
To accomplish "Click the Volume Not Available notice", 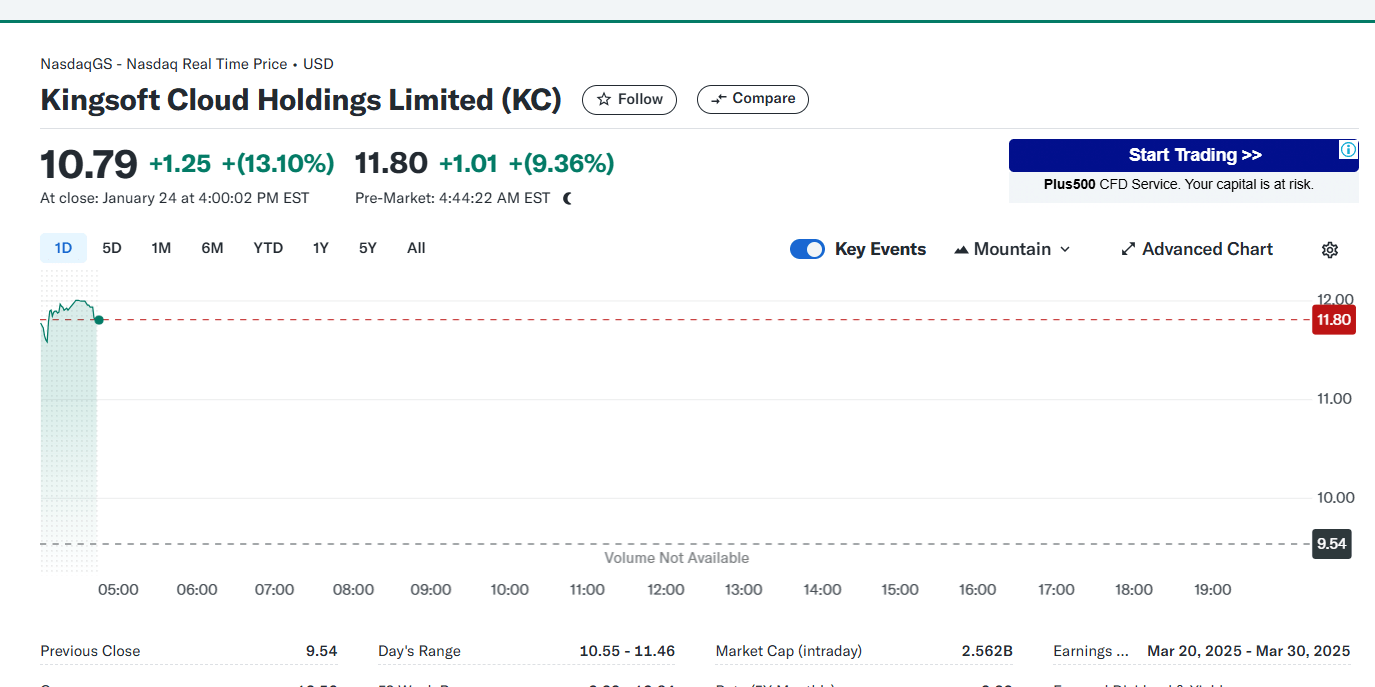I will point(676,558).
